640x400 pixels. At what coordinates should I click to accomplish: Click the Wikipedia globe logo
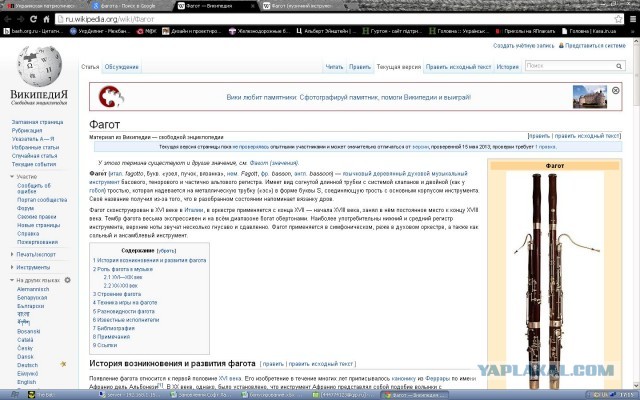39,66
